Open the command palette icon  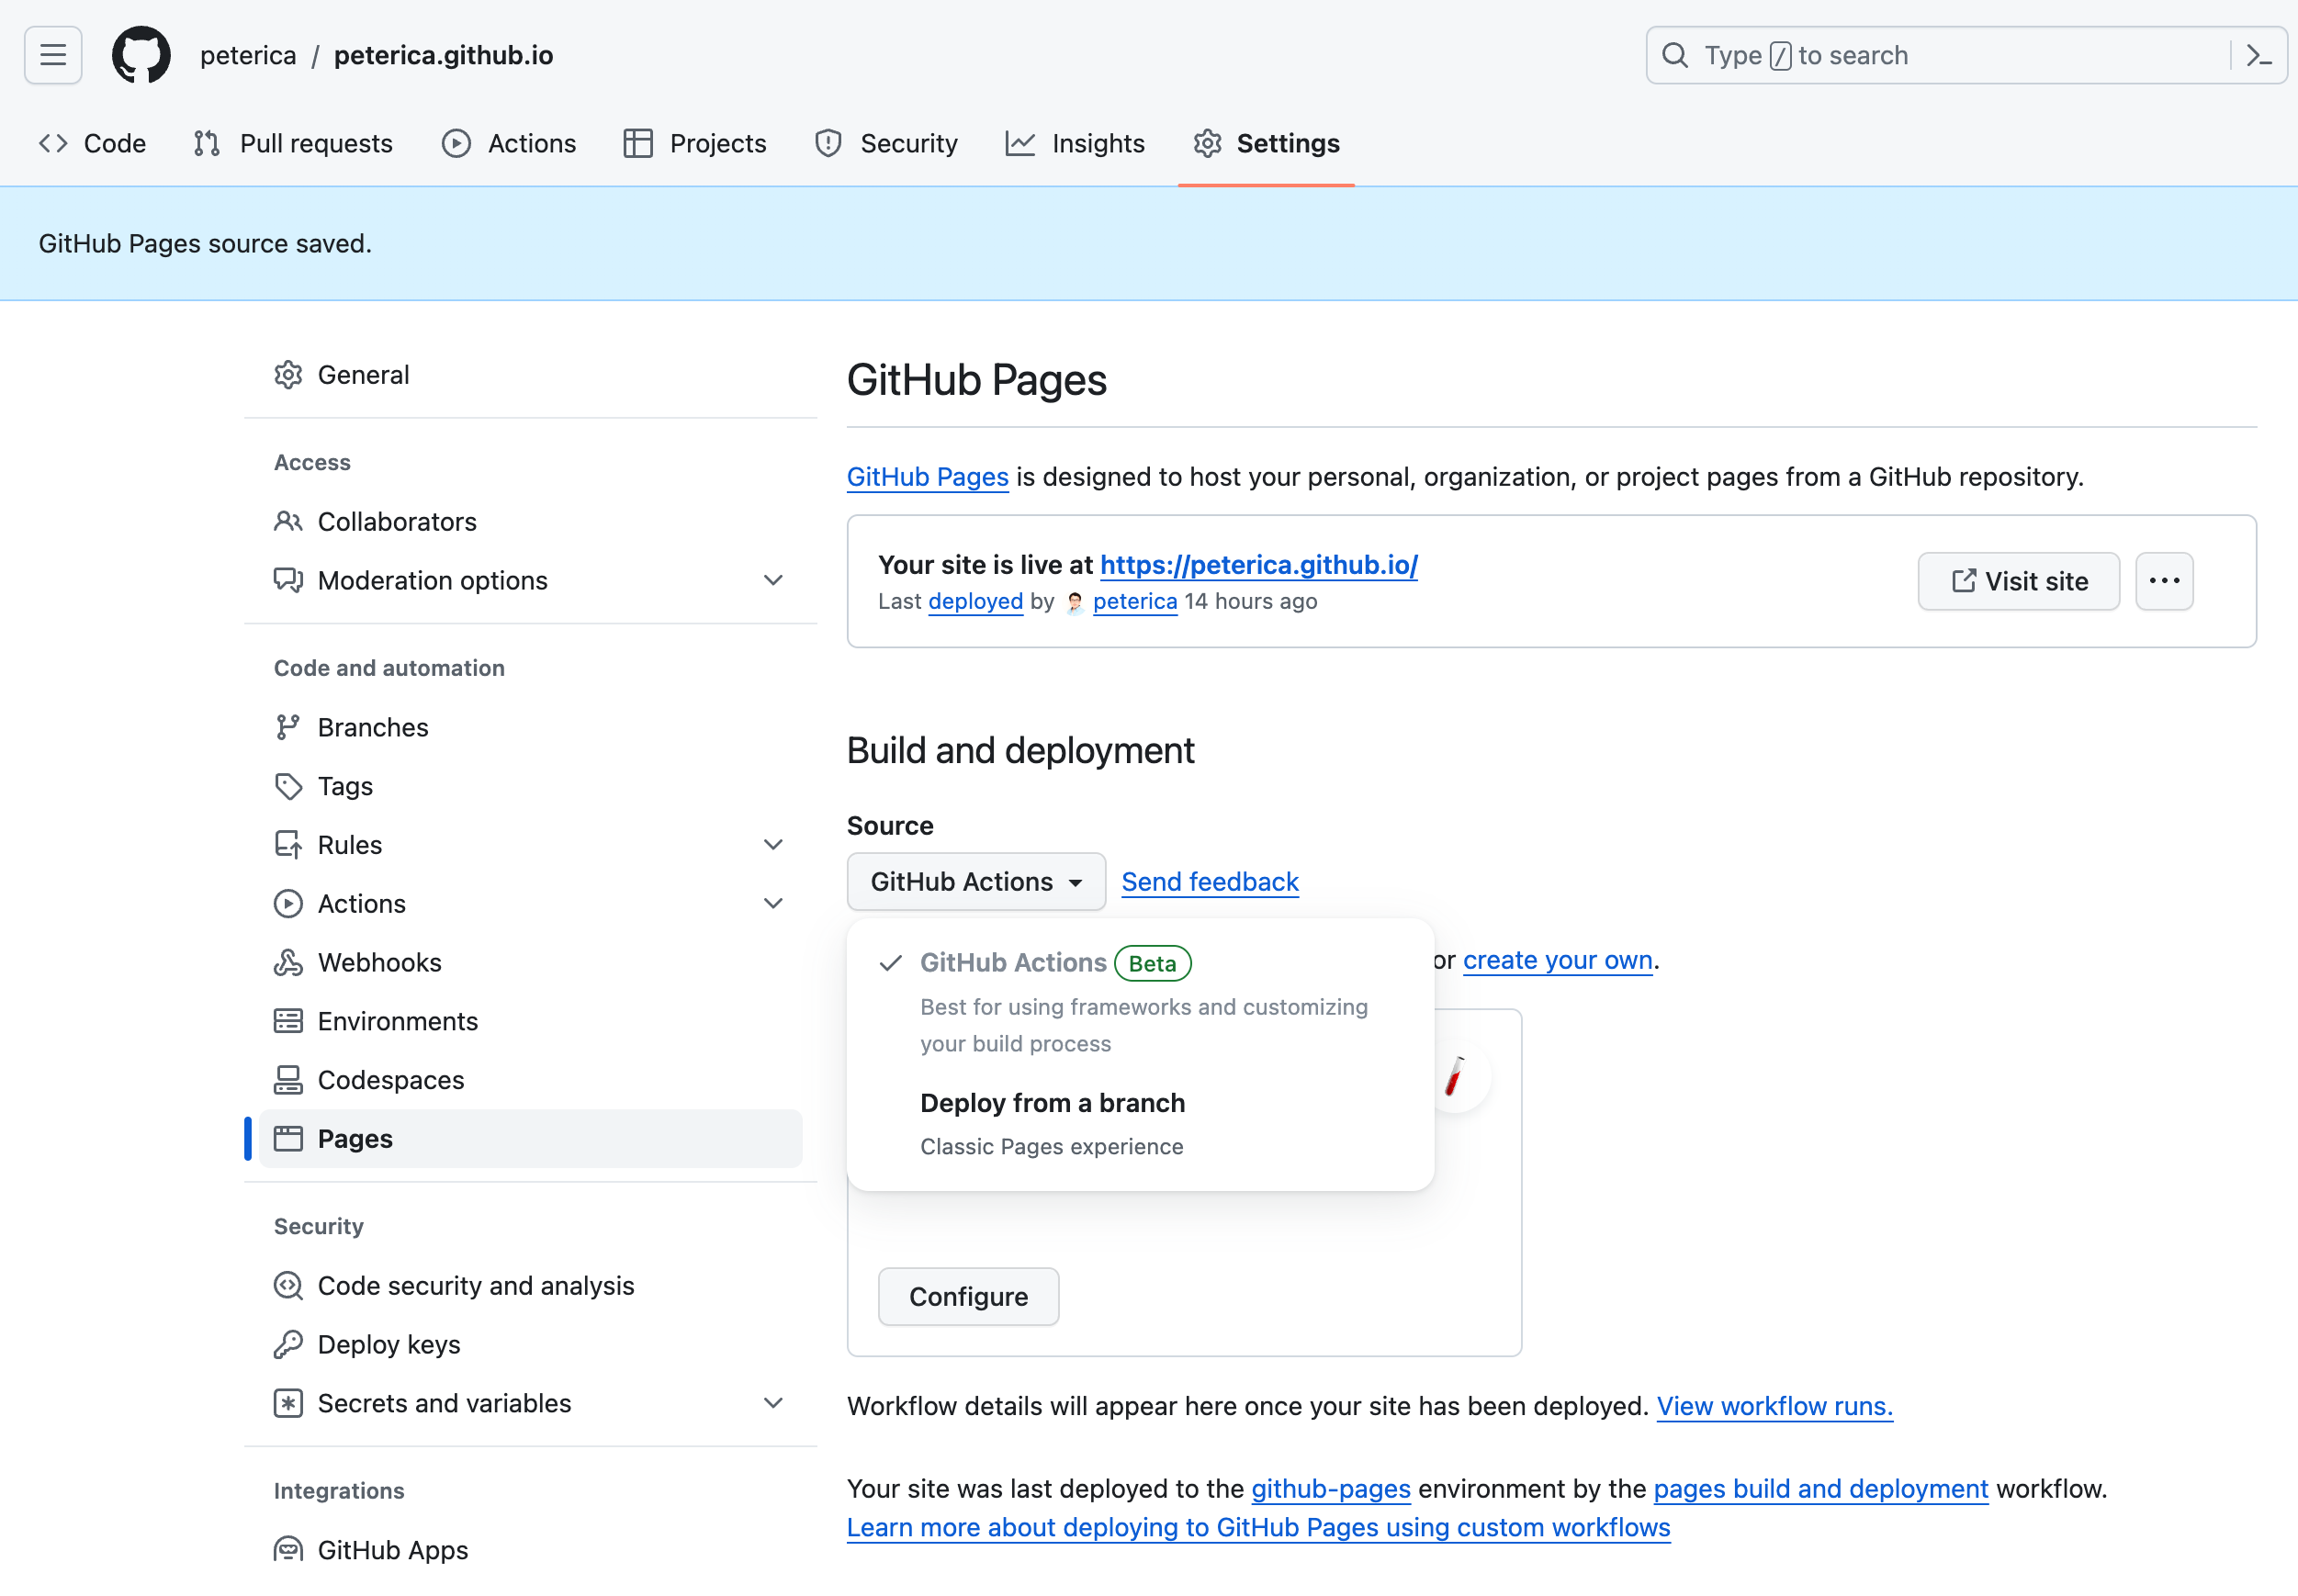(x=2258, y=55)
